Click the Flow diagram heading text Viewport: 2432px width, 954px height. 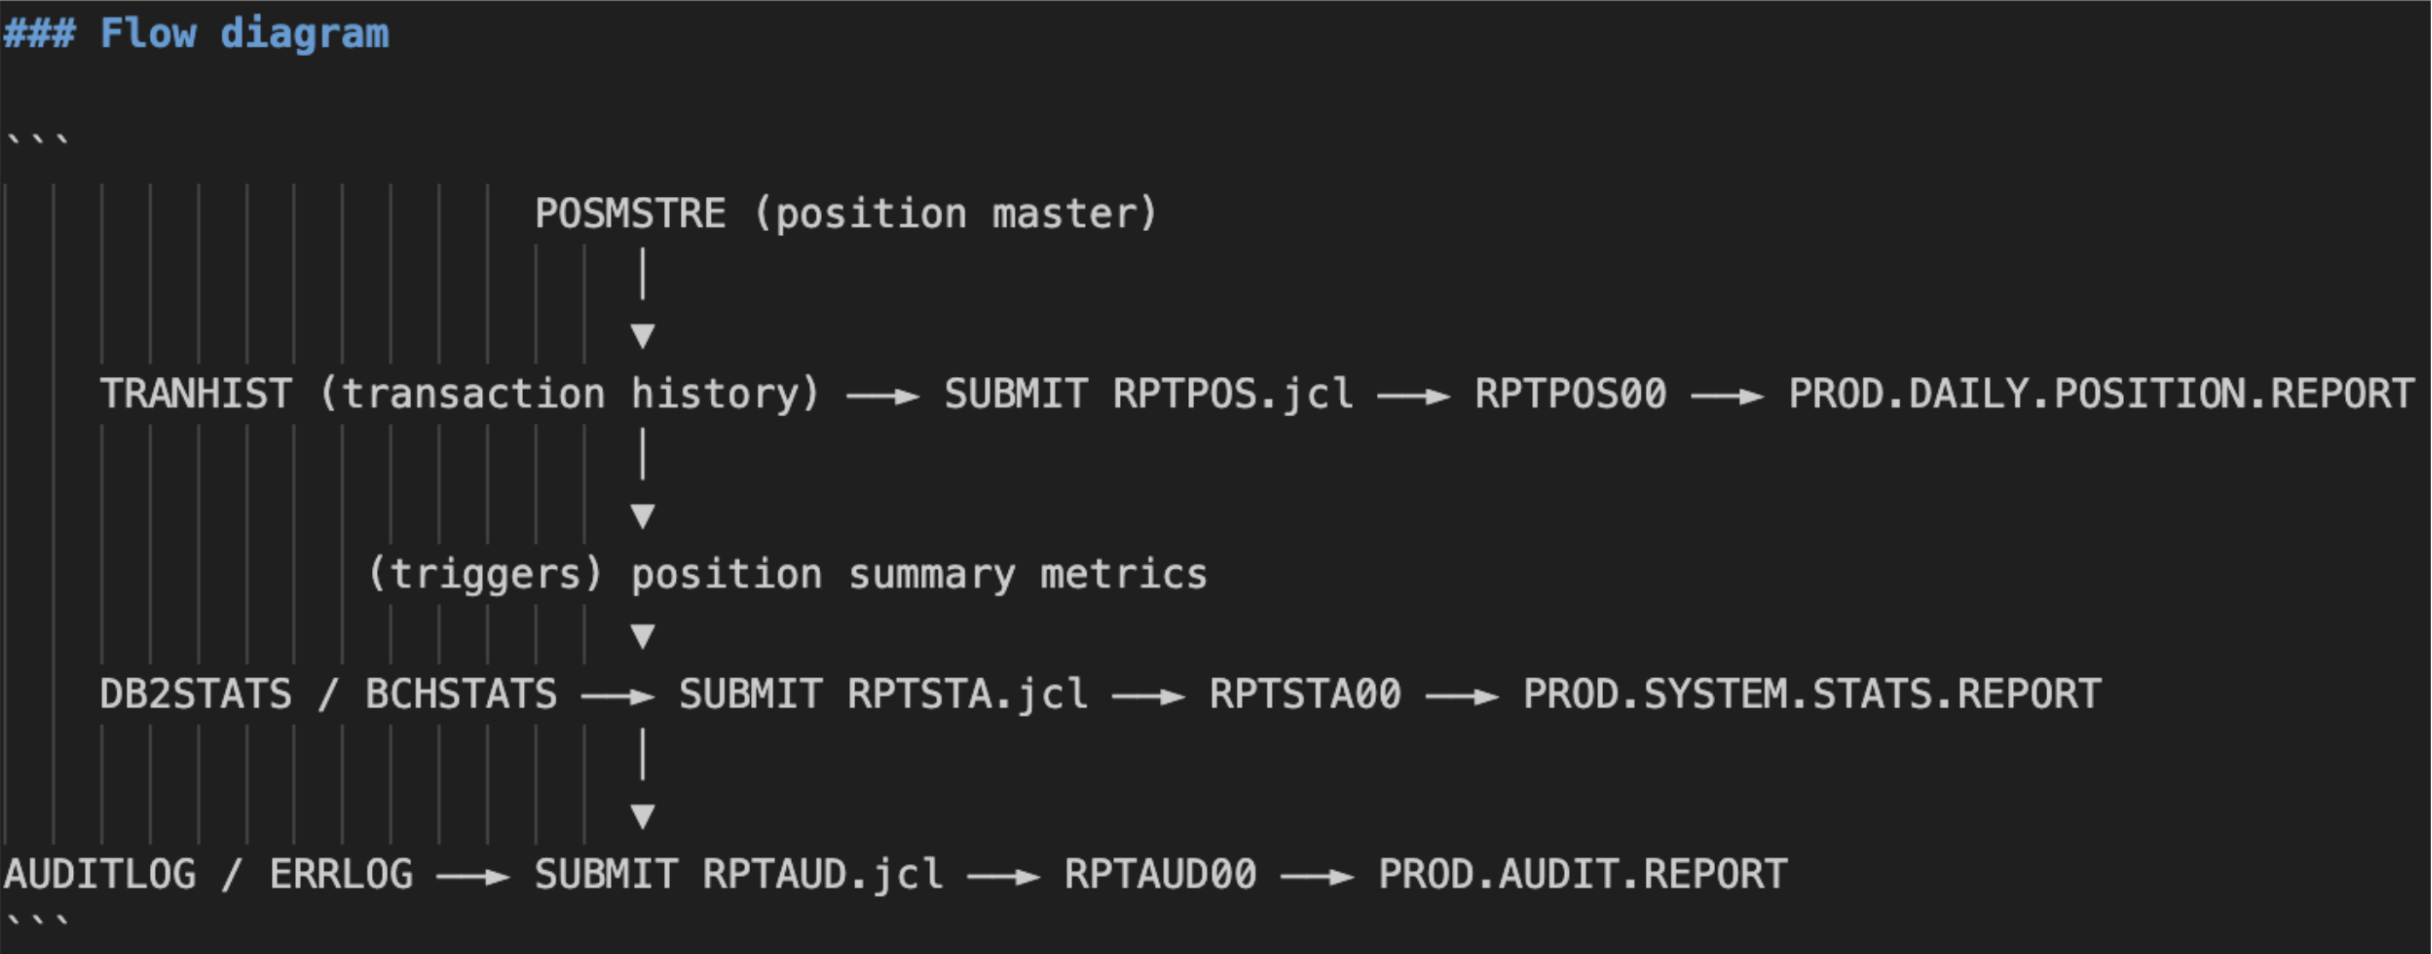click(243, 34)
